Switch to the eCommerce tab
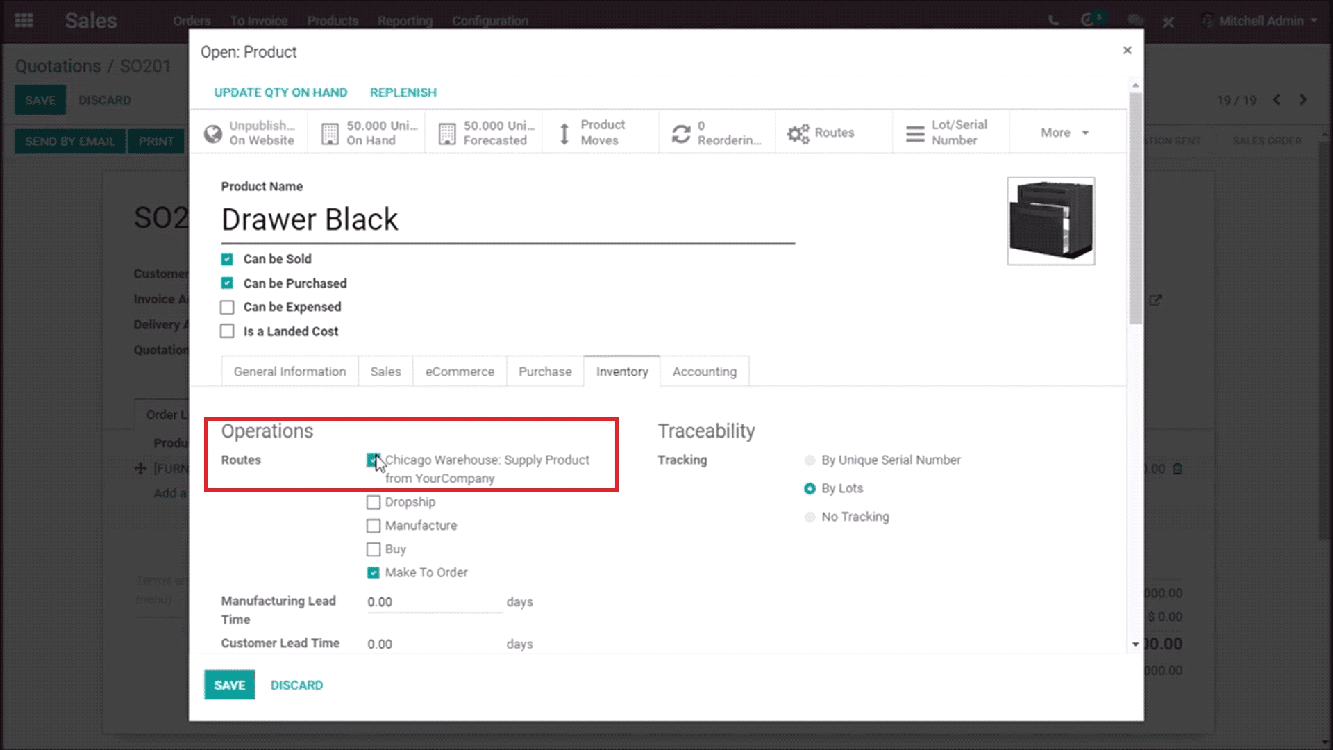This screenshot has width=1333, height=750. [460, 371]
